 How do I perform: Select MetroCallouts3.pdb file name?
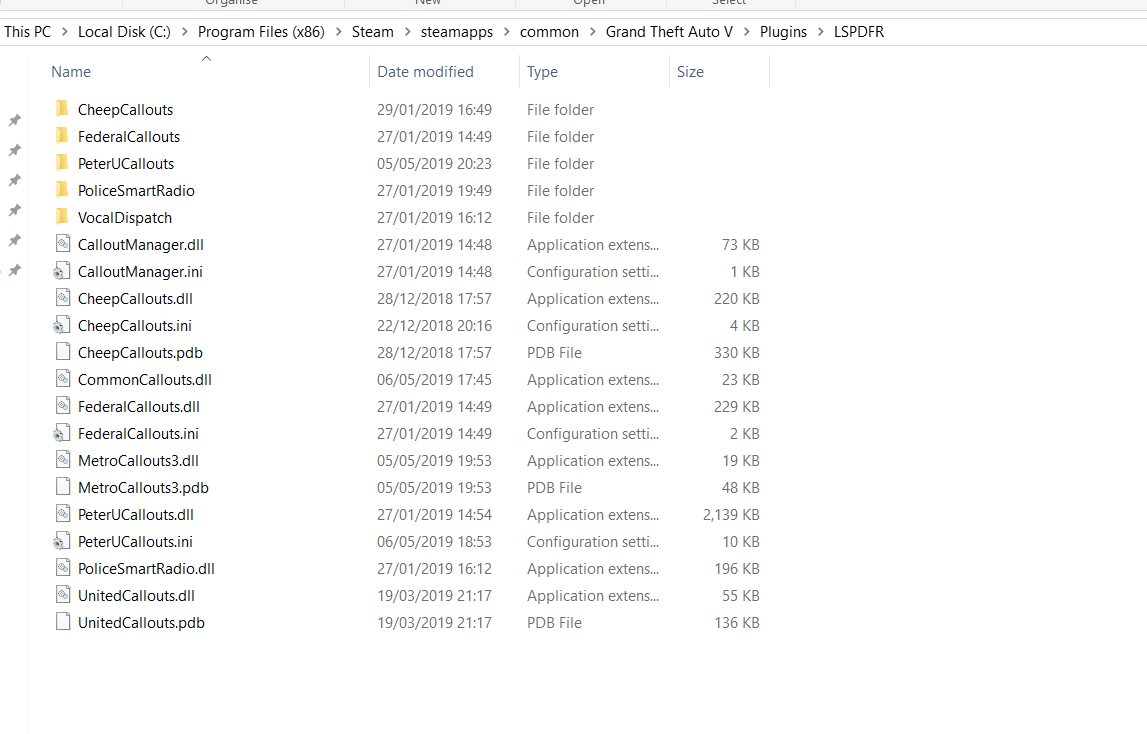coord(143,487)
